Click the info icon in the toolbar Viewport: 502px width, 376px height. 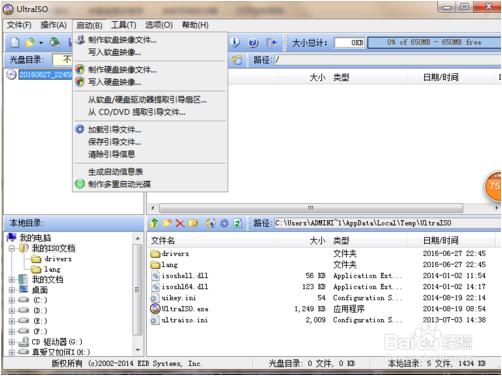point(235,42)
